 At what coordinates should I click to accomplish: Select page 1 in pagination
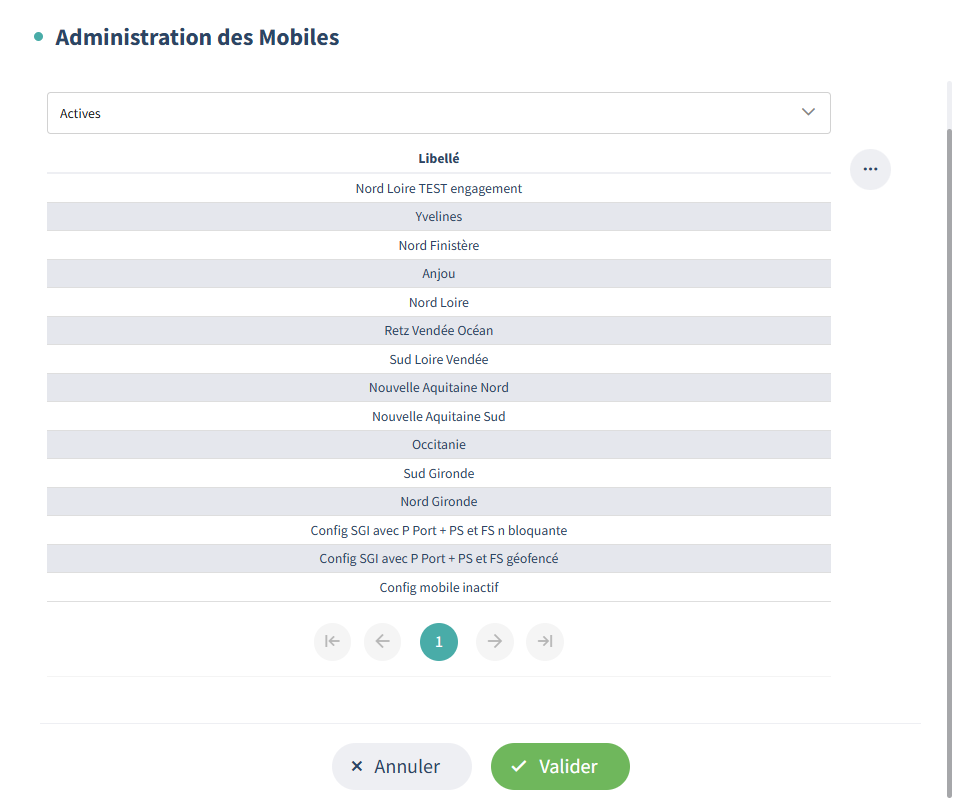point(439,642)
